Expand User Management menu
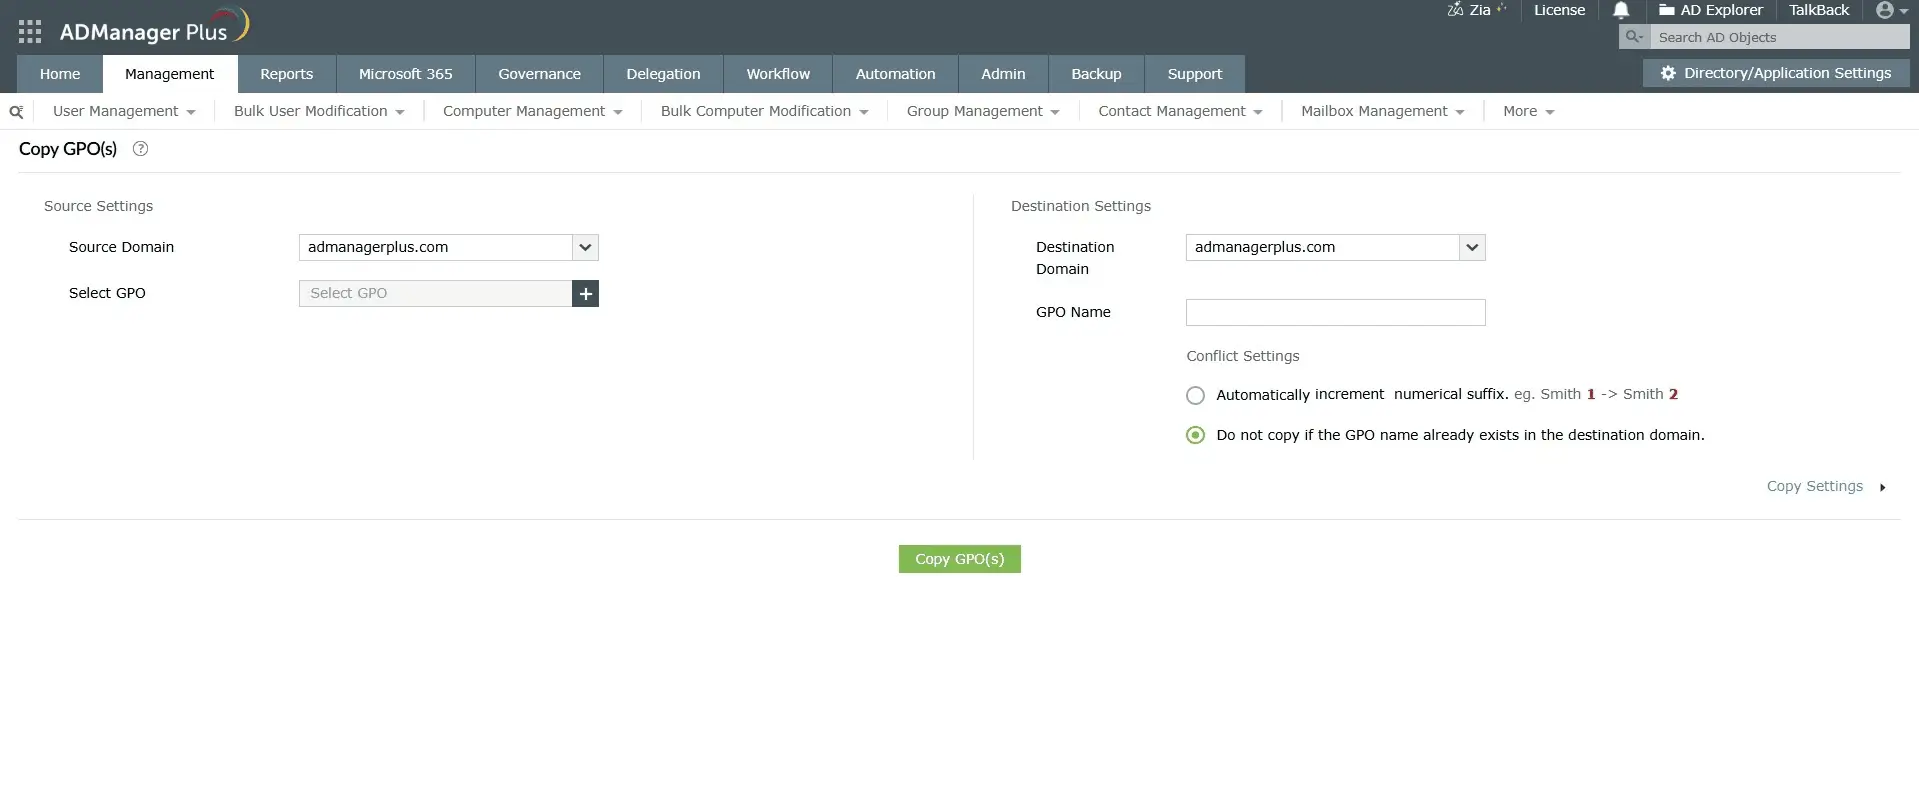 [x=124, y=111]
